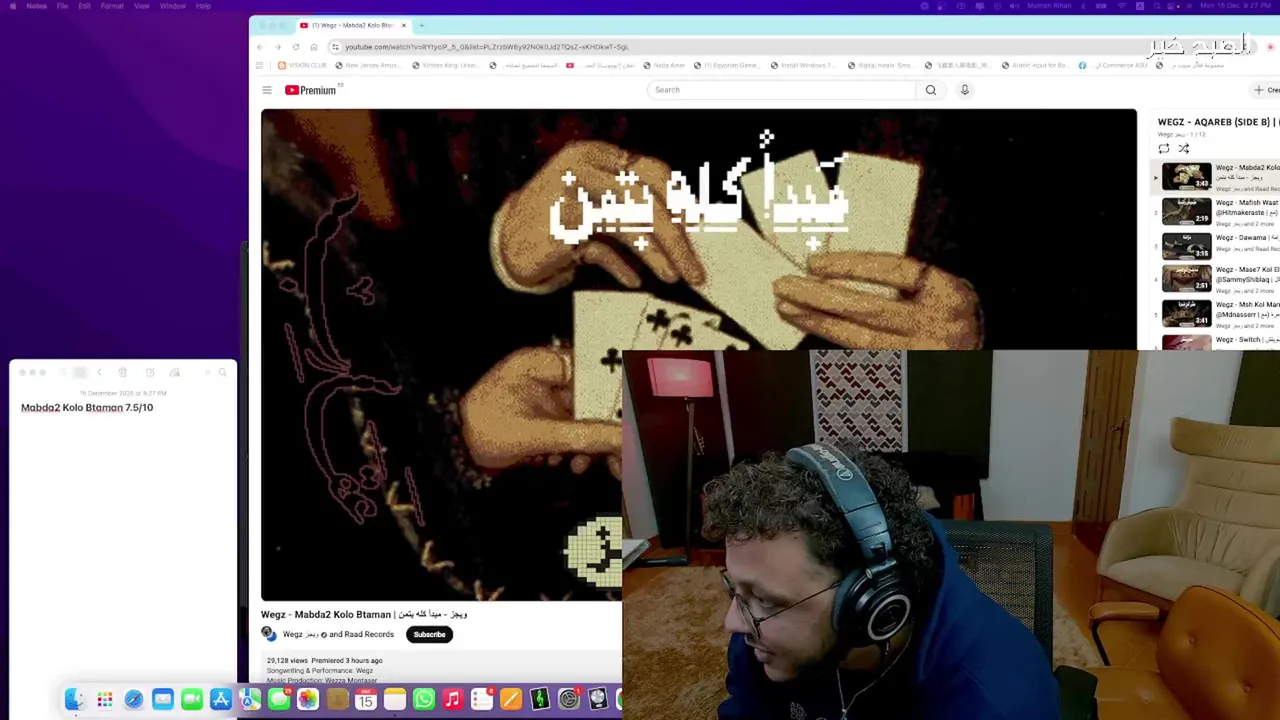Click the YouTube Create button
The image size is (1280, 720).
click(x=1266, y=90)
